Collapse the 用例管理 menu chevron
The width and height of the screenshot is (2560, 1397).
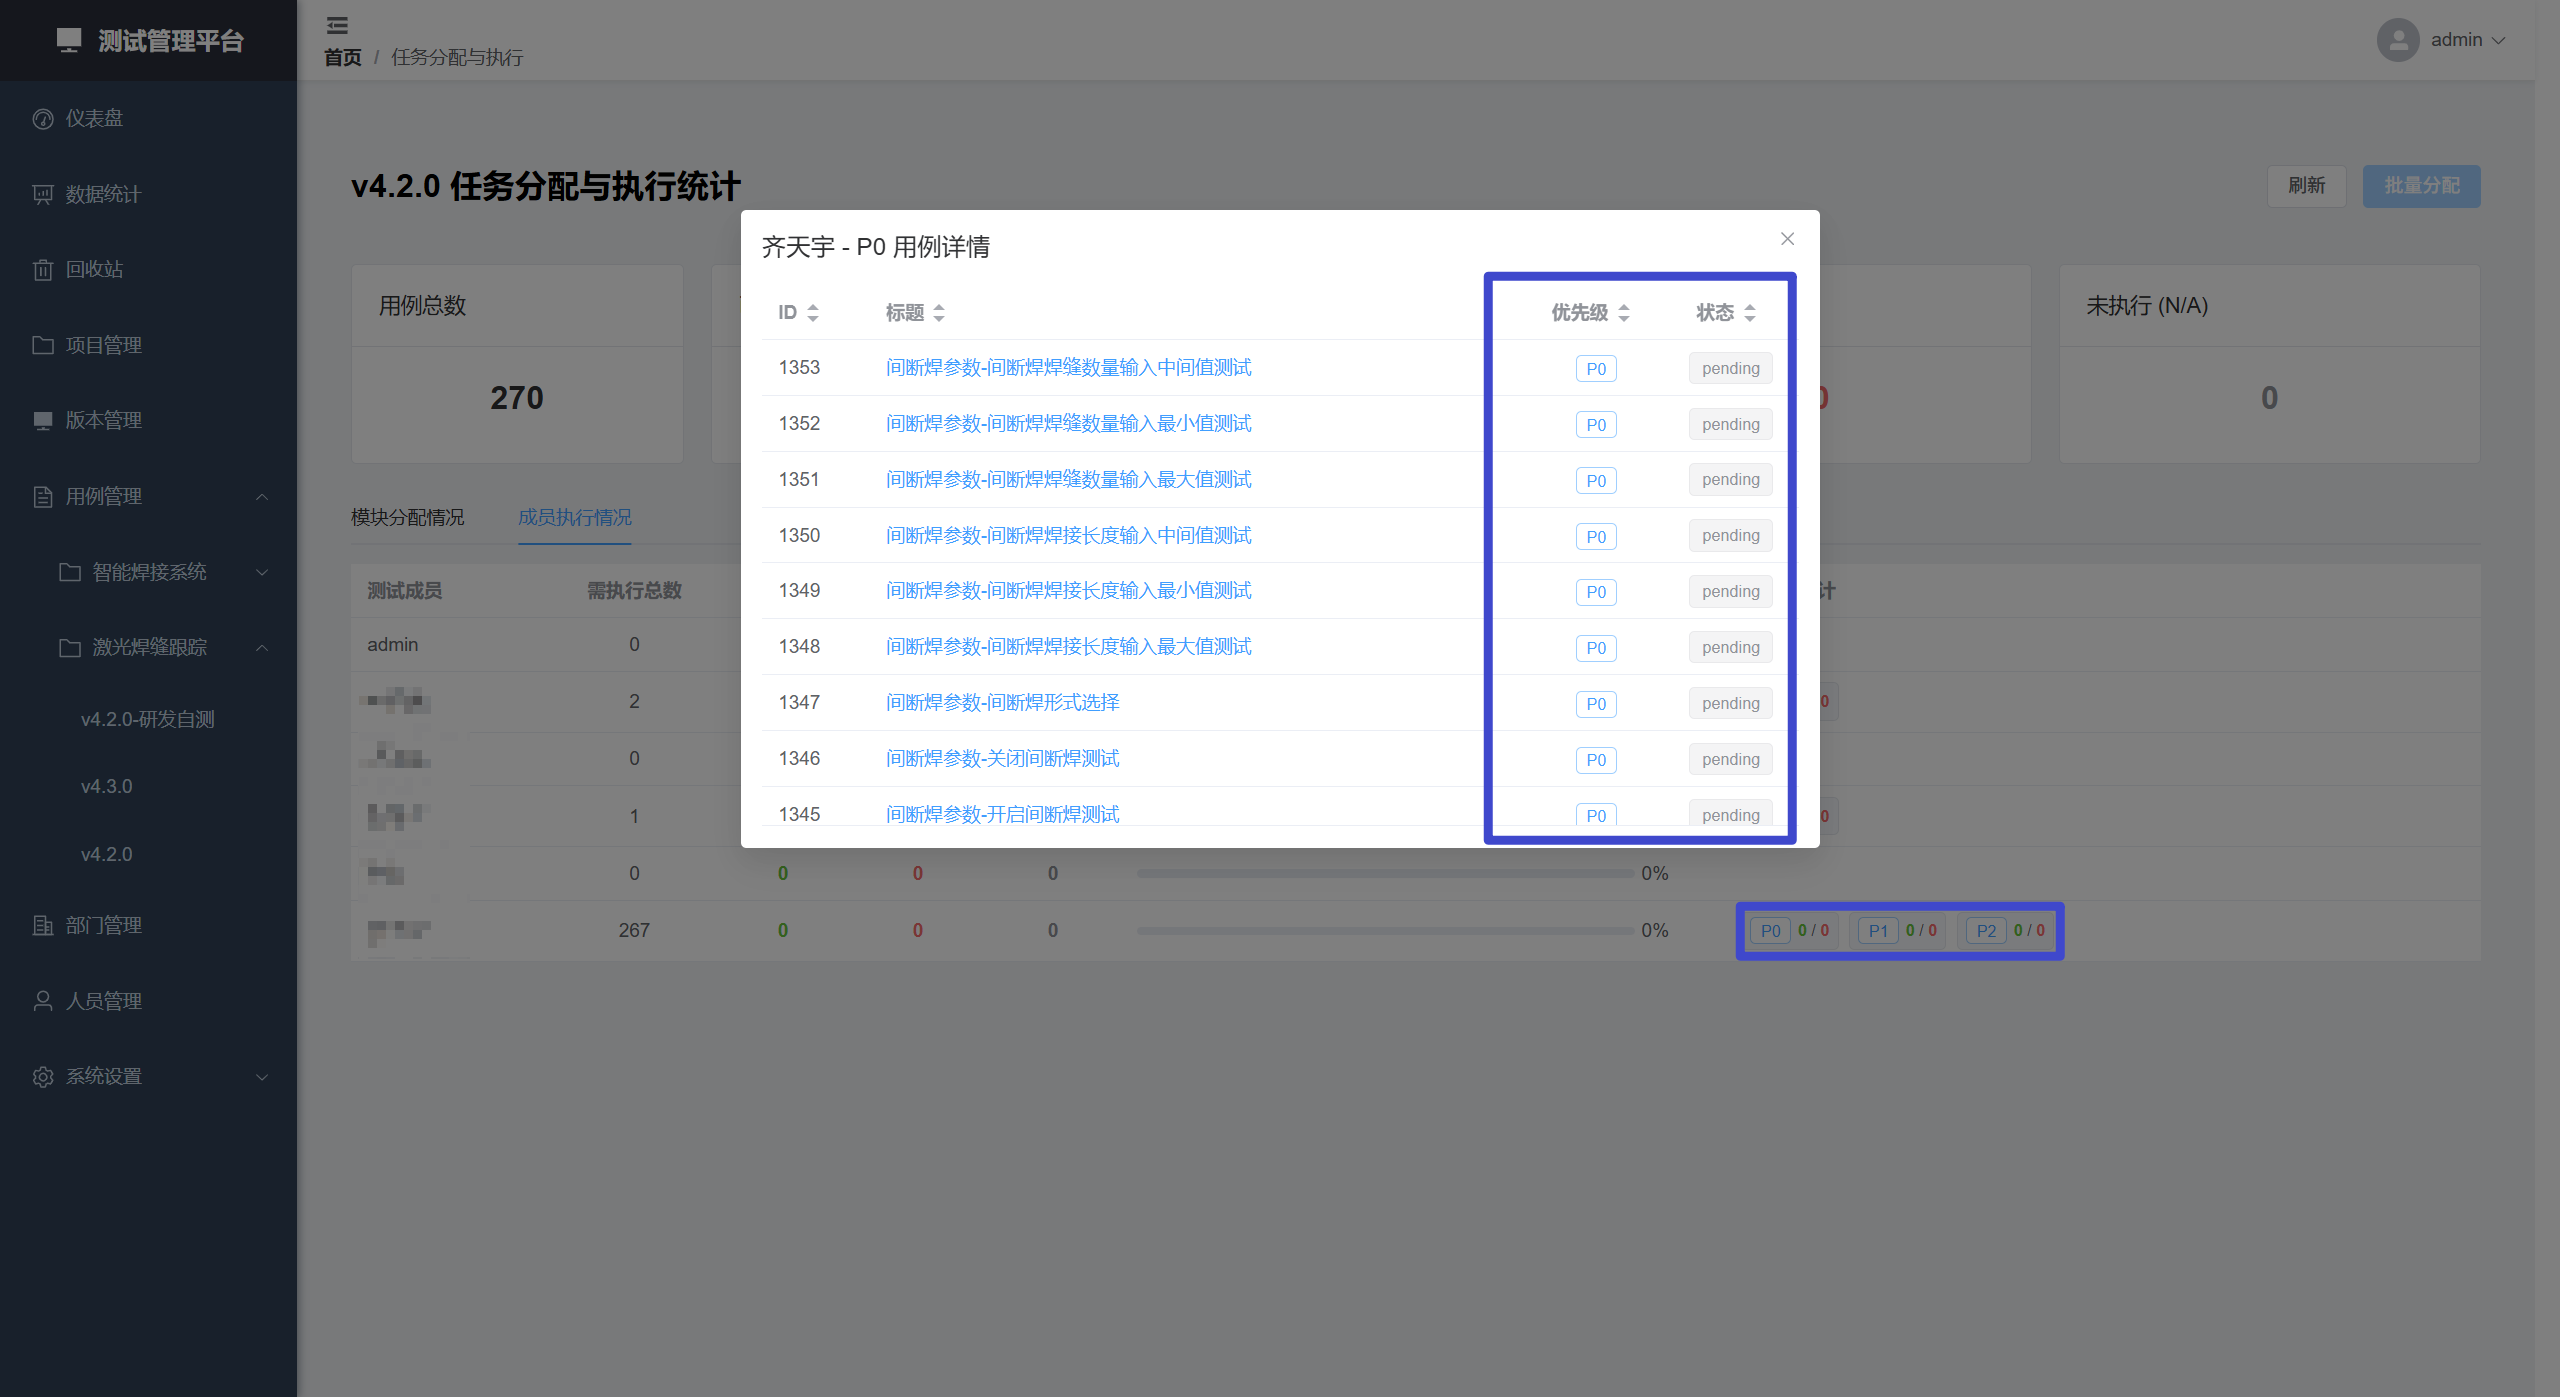tap(262, 497)
